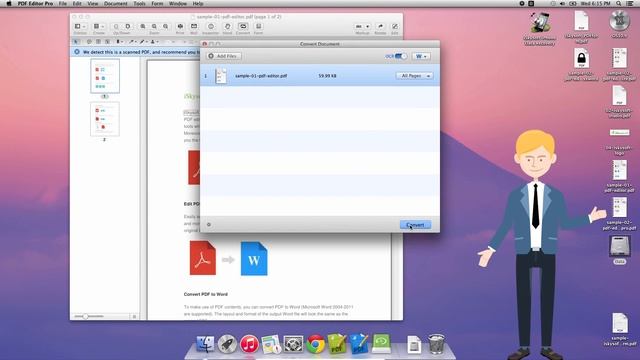Click the page Up arrow toolbar icon
The width and height of the screenshot is (640, 360).
116,27
